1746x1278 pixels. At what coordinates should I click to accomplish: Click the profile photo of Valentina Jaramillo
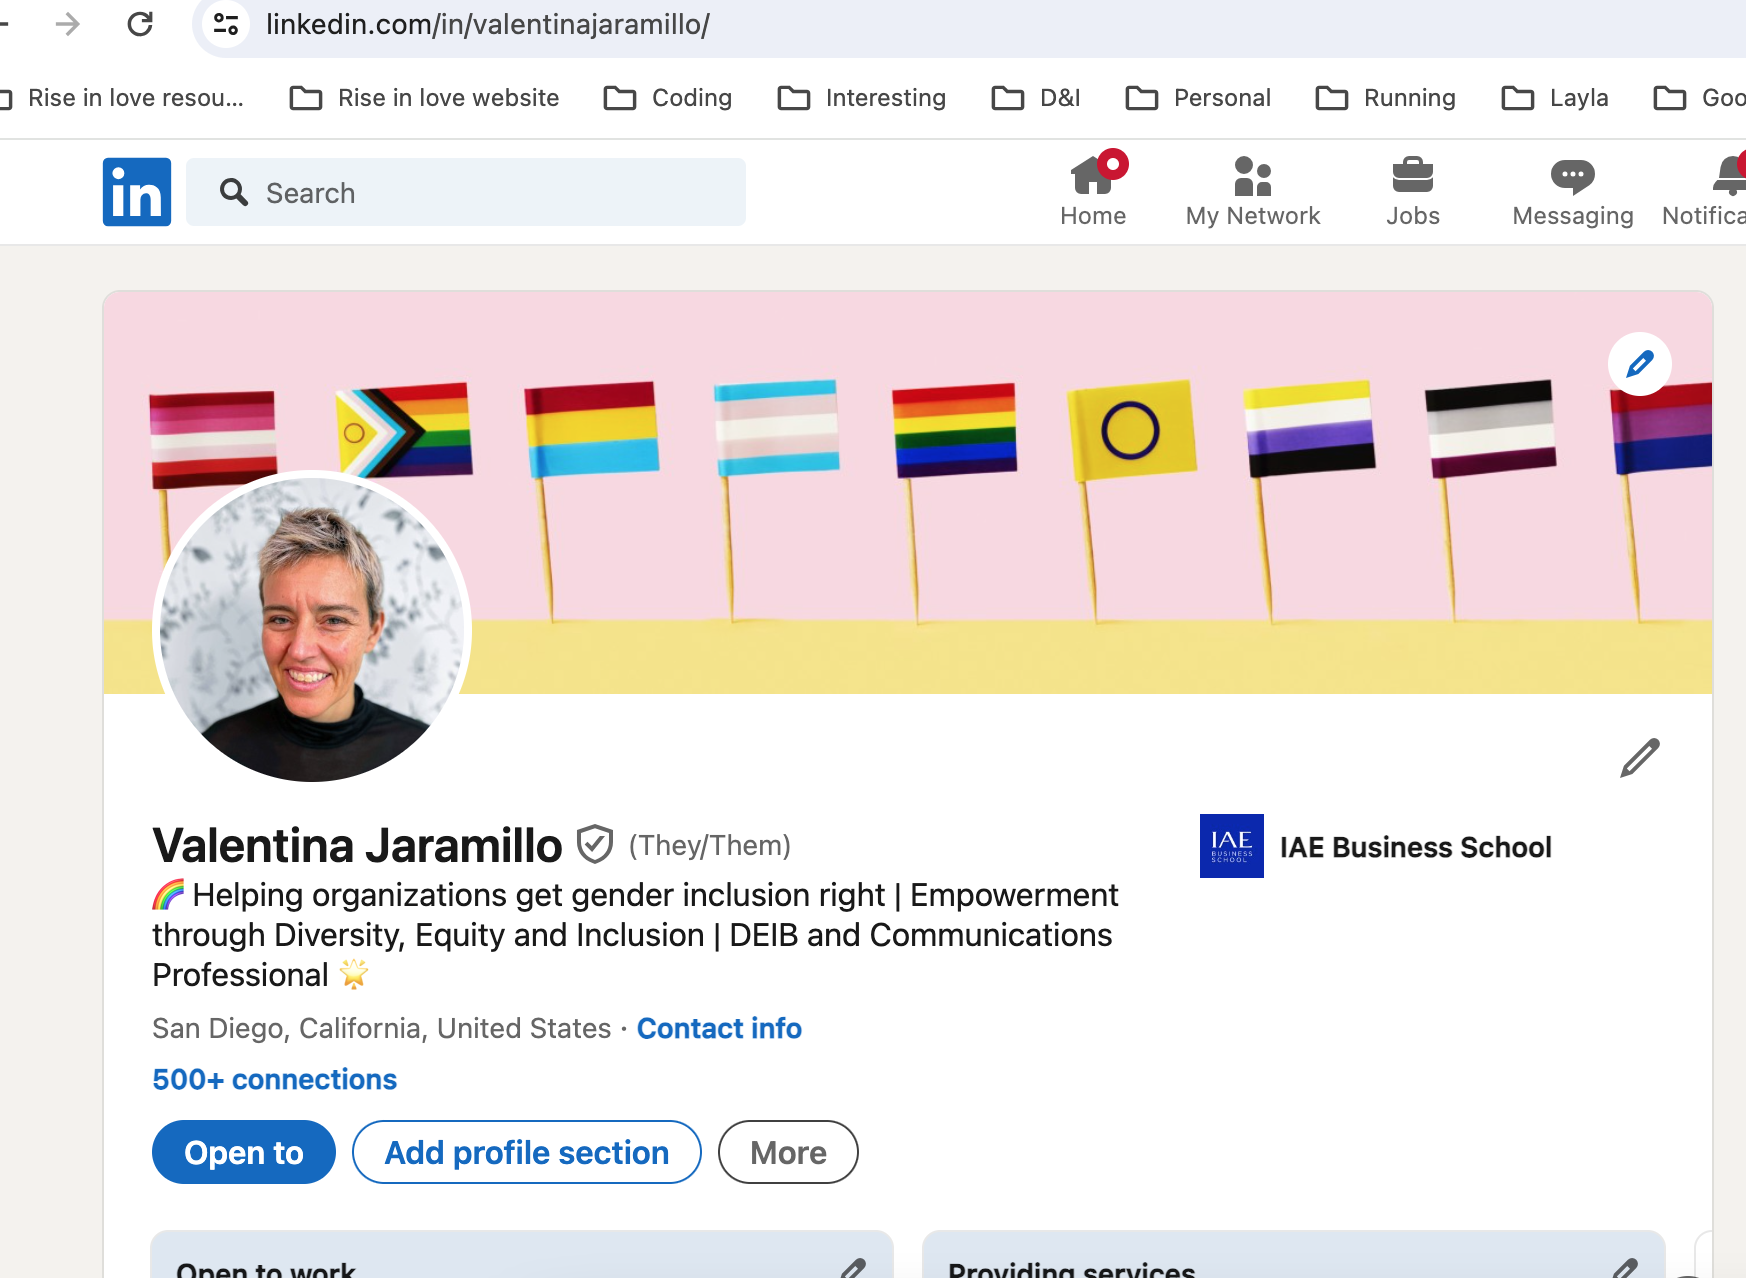(x=312, y=628)
